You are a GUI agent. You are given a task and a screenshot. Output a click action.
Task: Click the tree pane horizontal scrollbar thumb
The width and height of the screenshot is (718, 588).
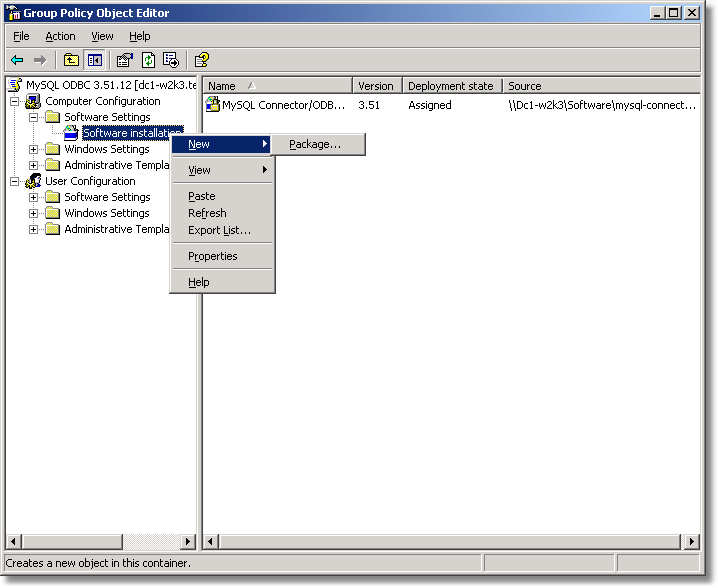pos(72,541)
